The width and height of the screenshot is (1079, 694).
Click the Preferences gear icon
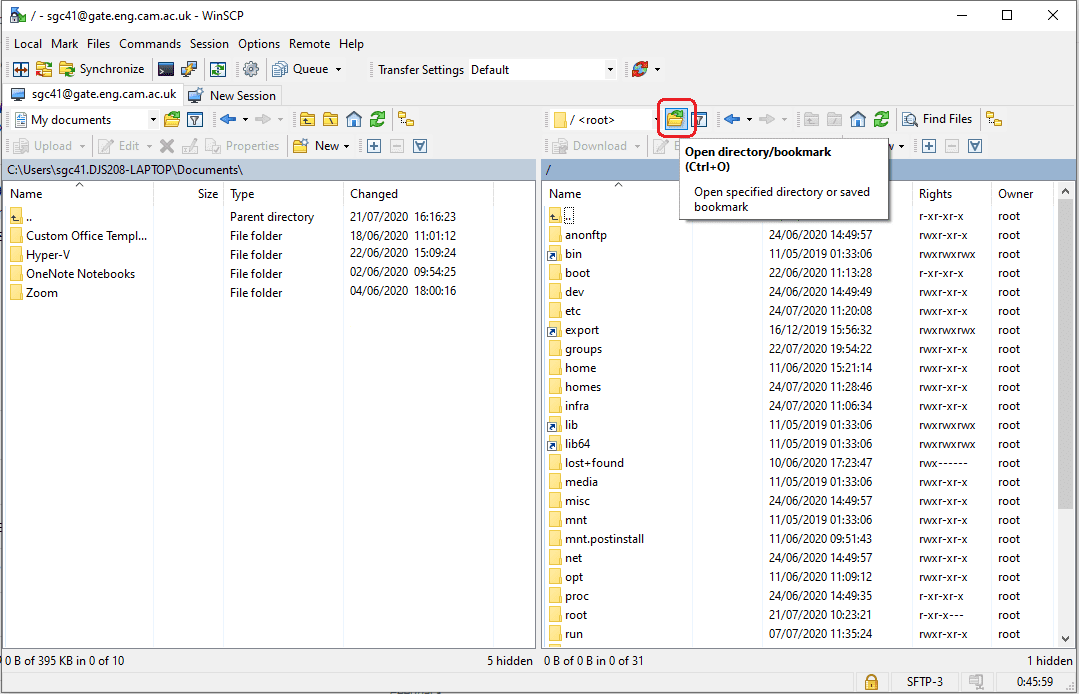point(251,69)
